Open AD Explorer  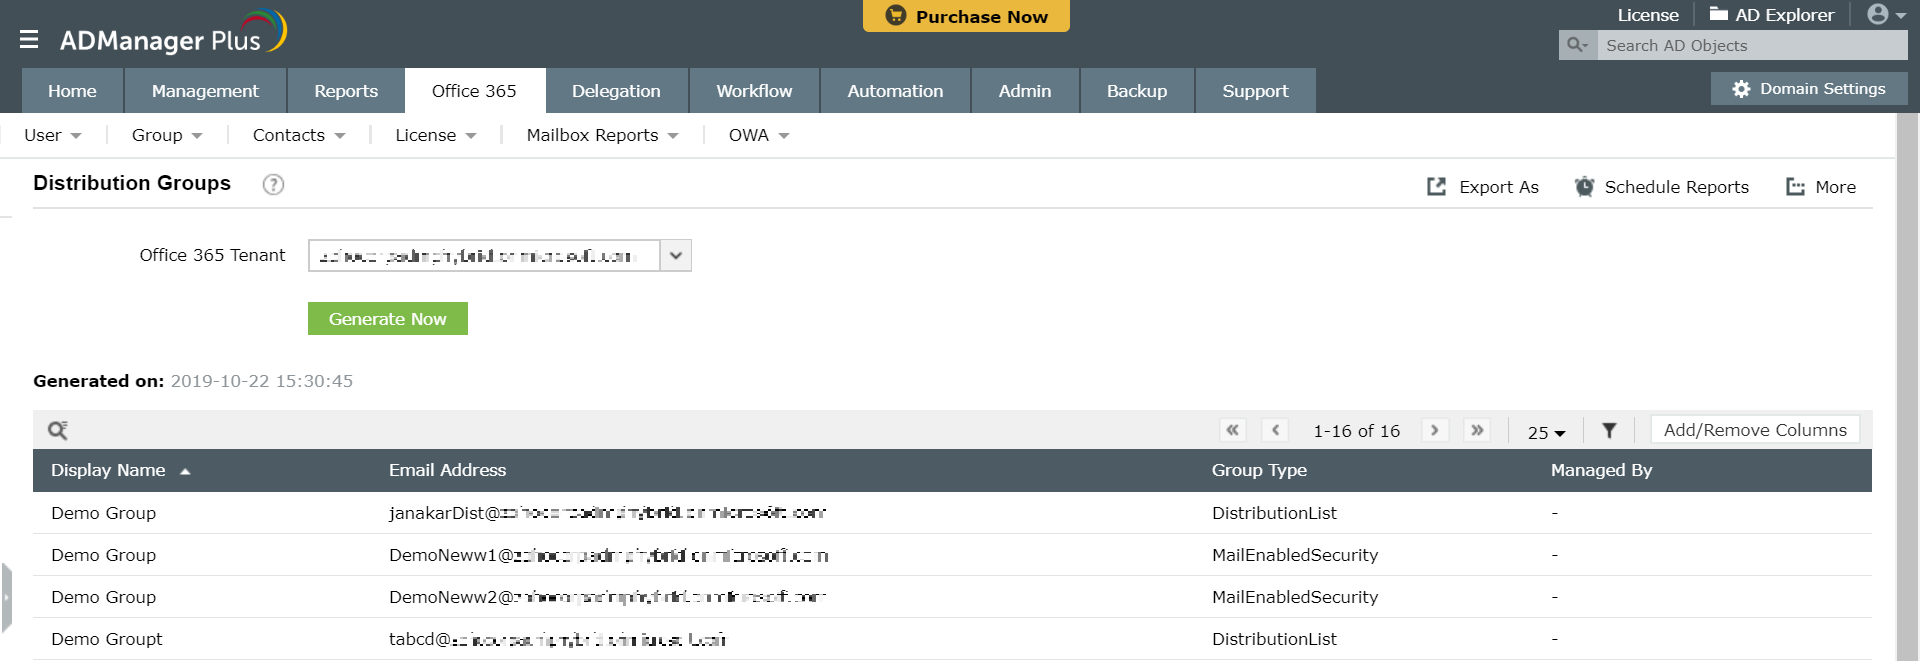pyautogui.click(x=1772, y=15)
